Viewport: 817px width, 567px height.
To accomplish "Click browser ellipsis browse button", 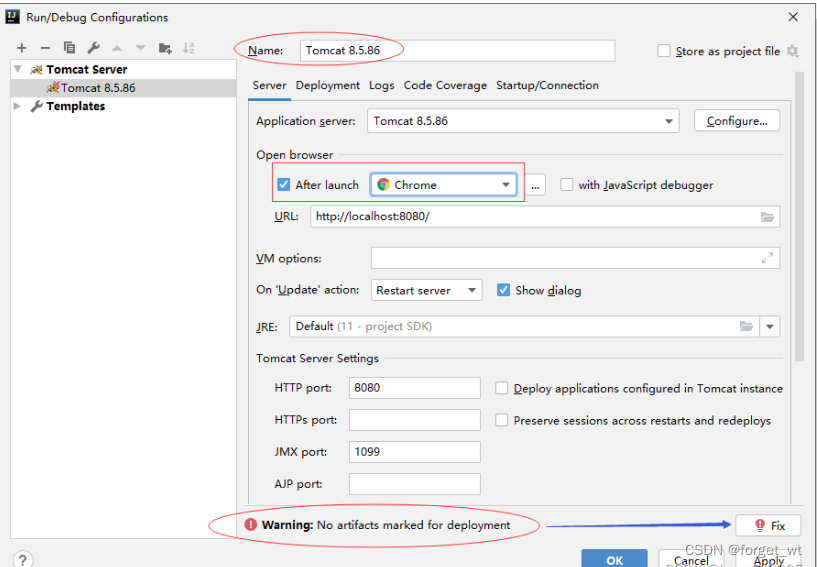I will (535, 185).
